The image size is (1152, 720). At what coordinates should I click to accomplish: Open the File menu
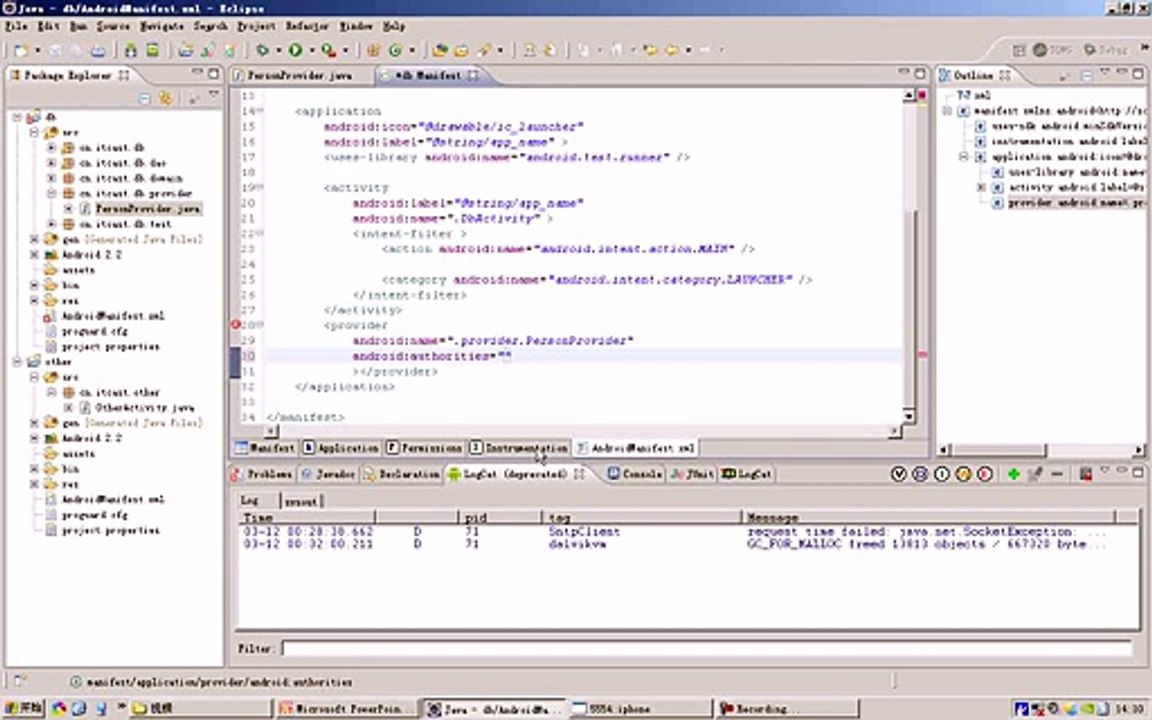coord(16,26)
